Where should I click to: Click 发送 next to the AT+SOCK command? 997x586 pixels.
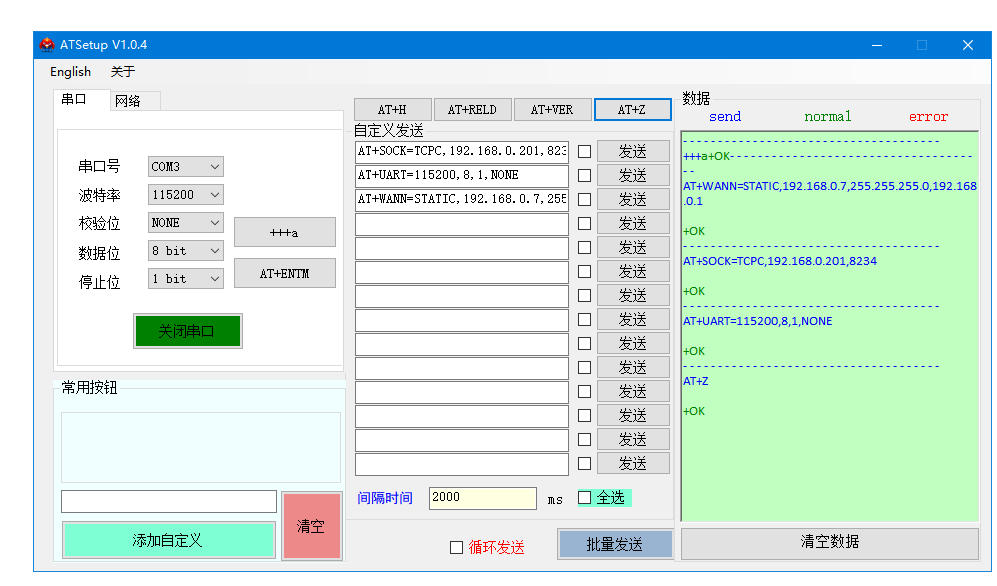click(x=633, y=151)
